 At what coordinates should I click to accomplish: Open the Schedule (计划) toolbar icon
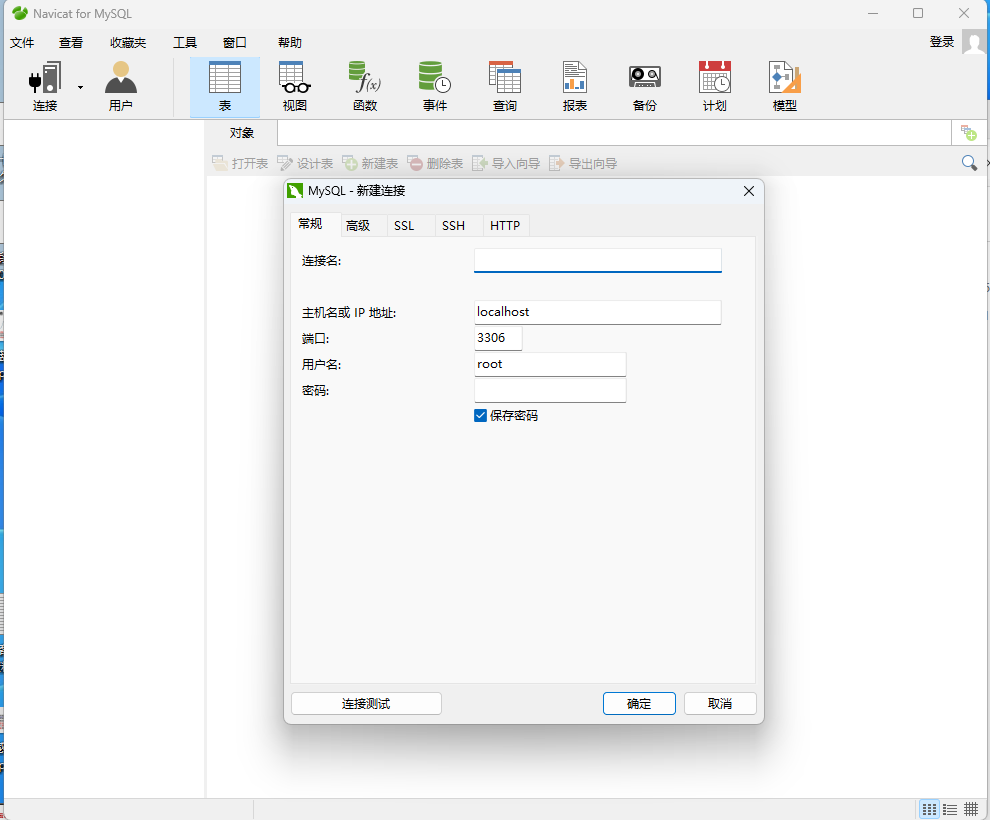point(715,86)
